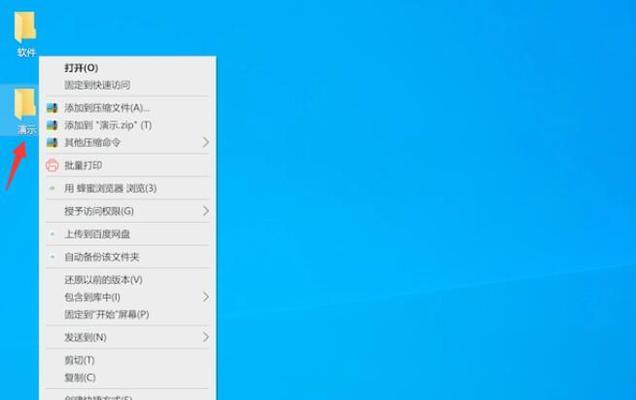Image resolution: width=636 pixels, height=400 pixels.
Task: Select the 演示 folder icon on desktop
Action: 25,105
